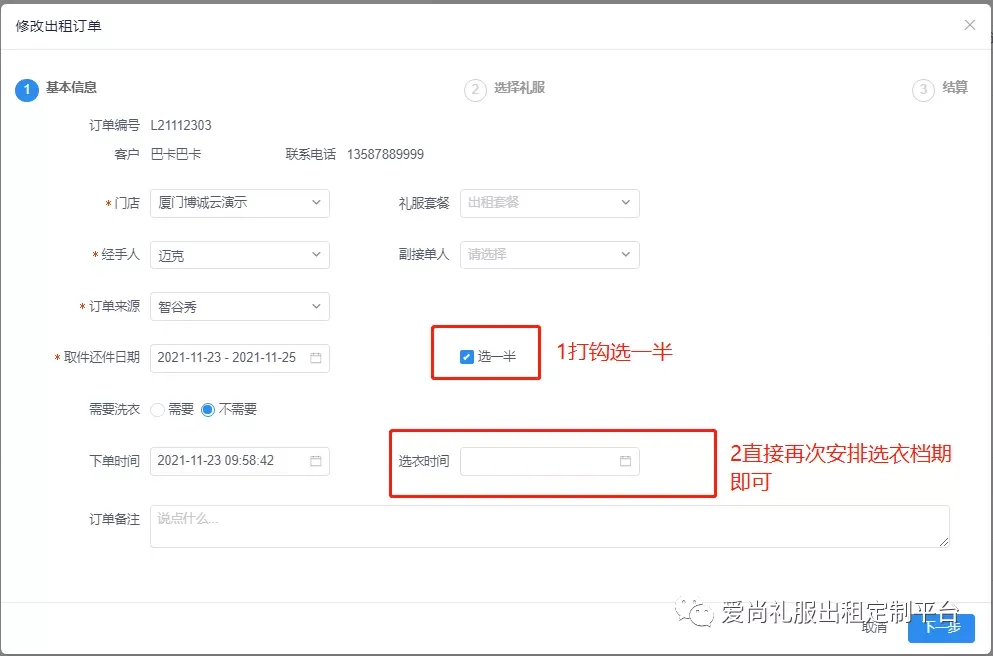Image resolution: width=993 pixels, height=656 pixels.
Task: Click step 2 circle icon 选择礼服
Action: [475, 90]
